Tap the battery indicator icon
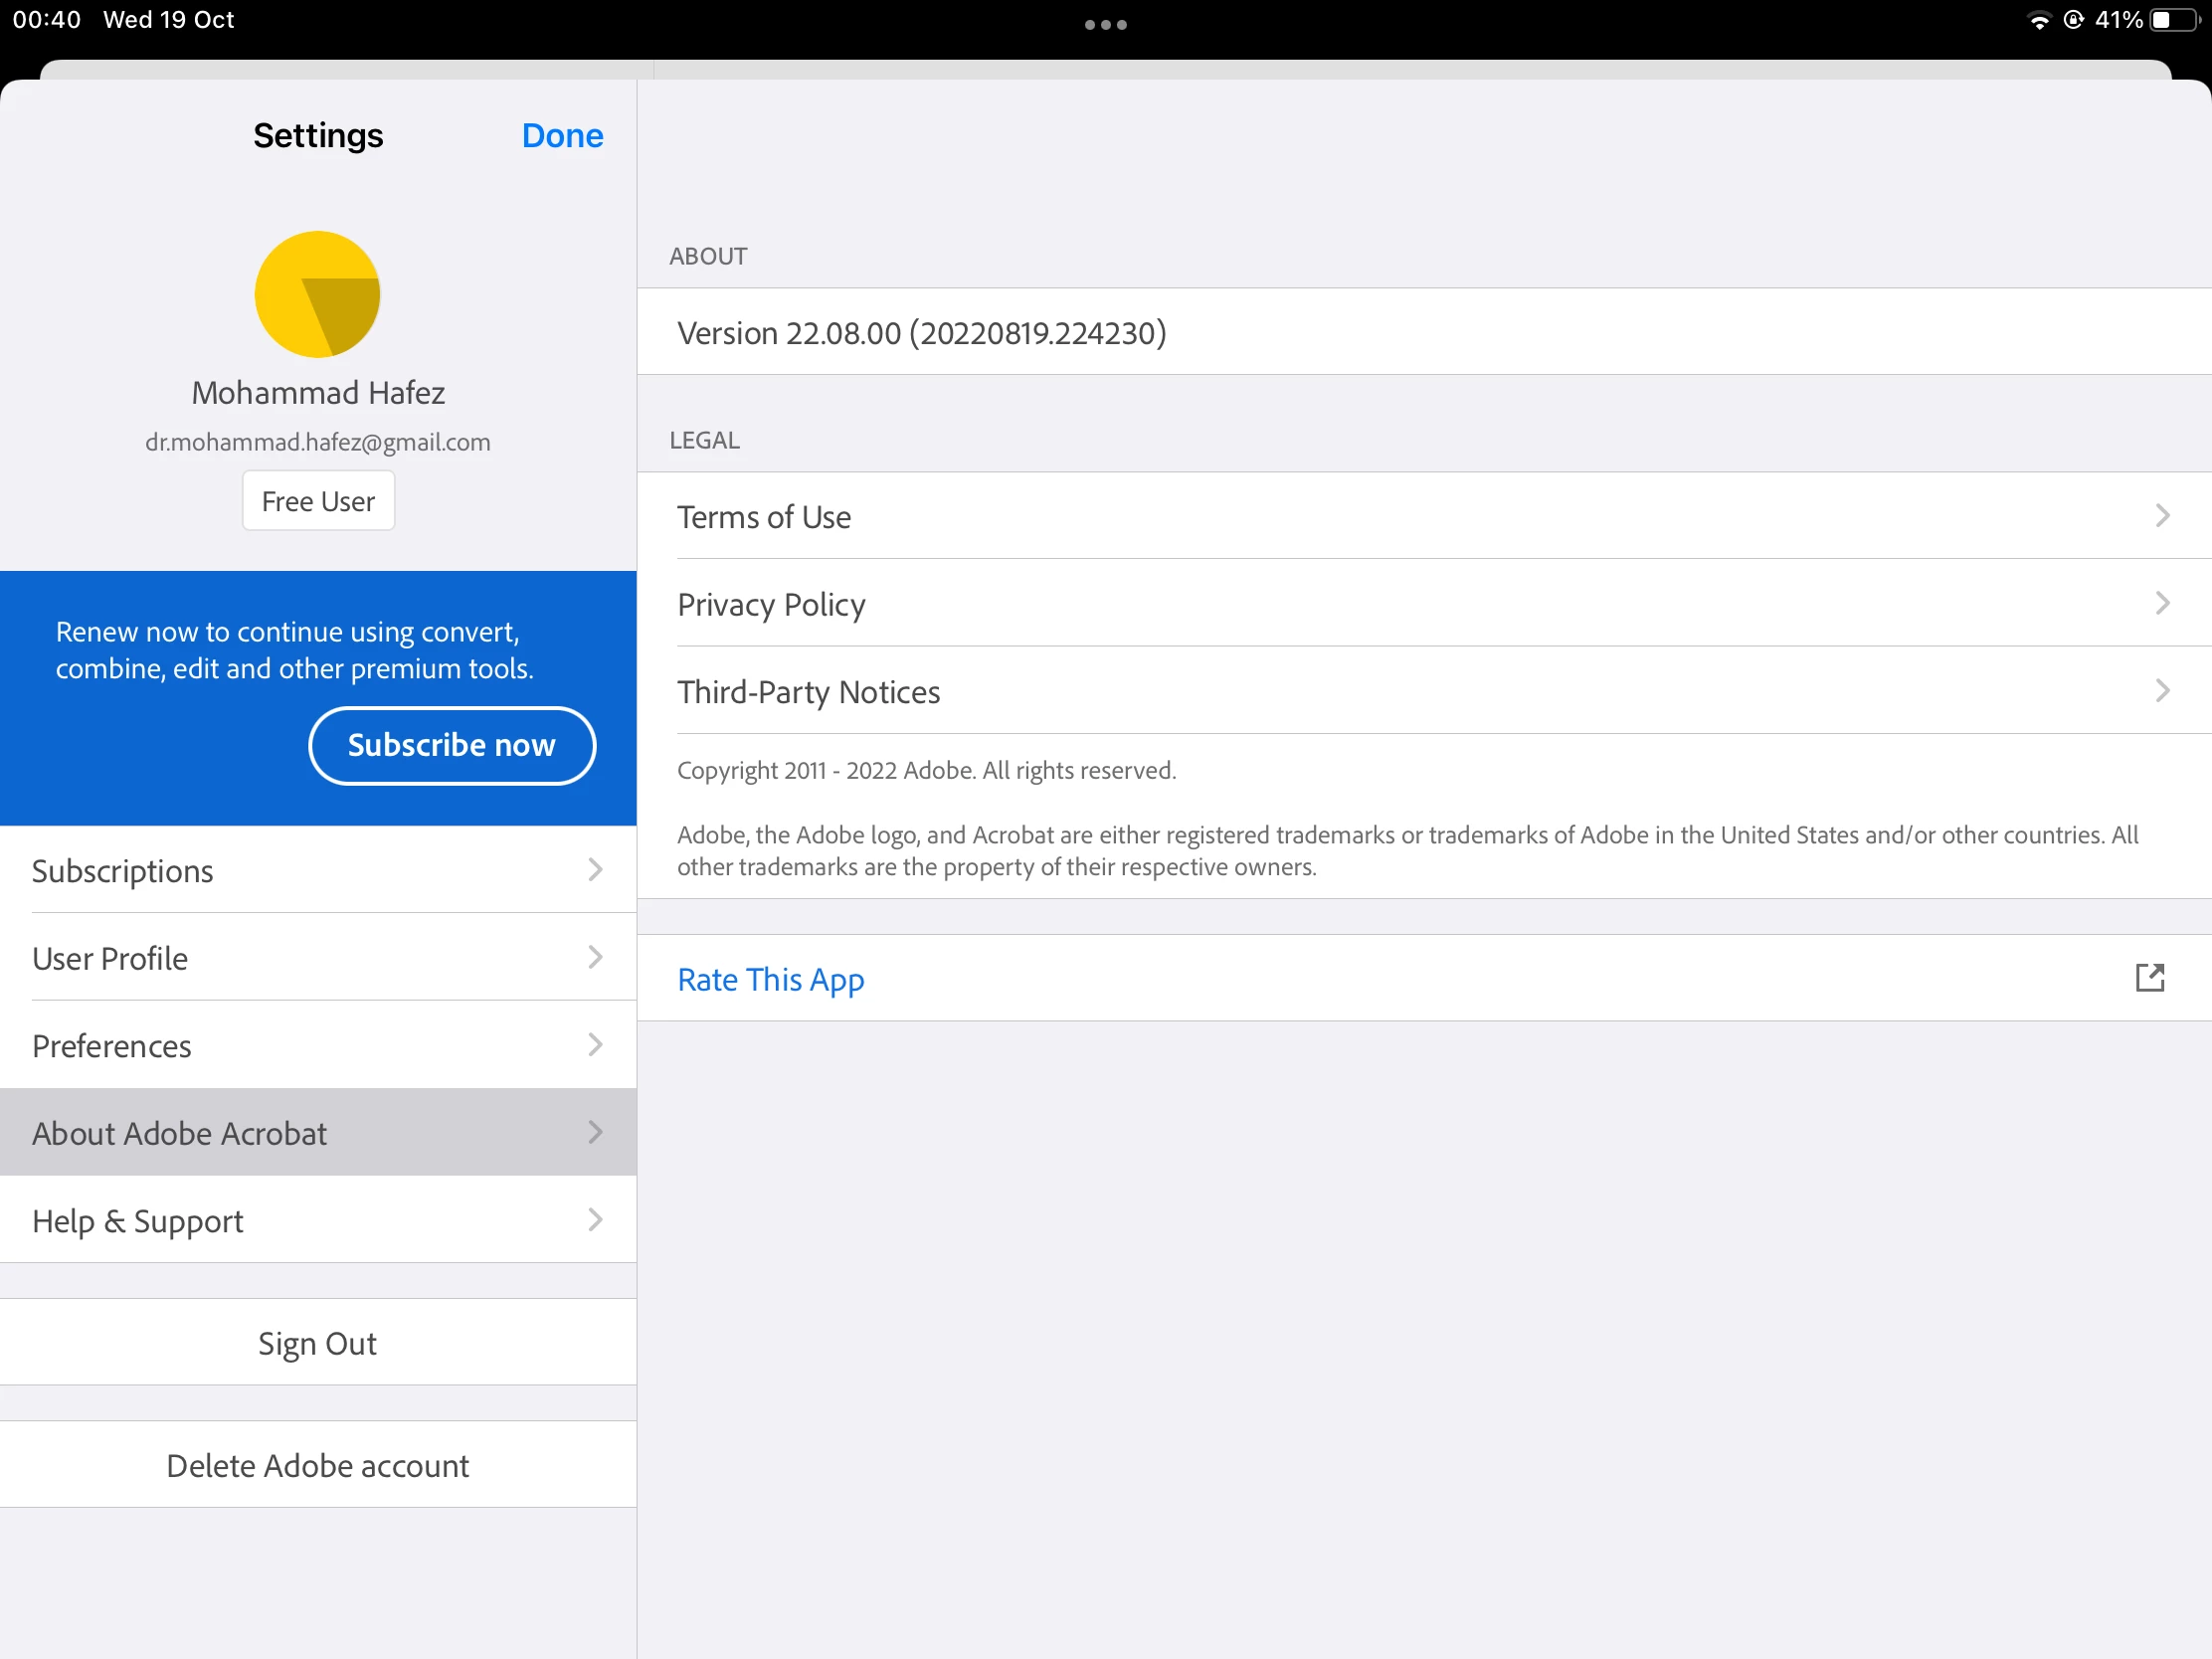The image size is (2212, 1659). (2176, 21)
